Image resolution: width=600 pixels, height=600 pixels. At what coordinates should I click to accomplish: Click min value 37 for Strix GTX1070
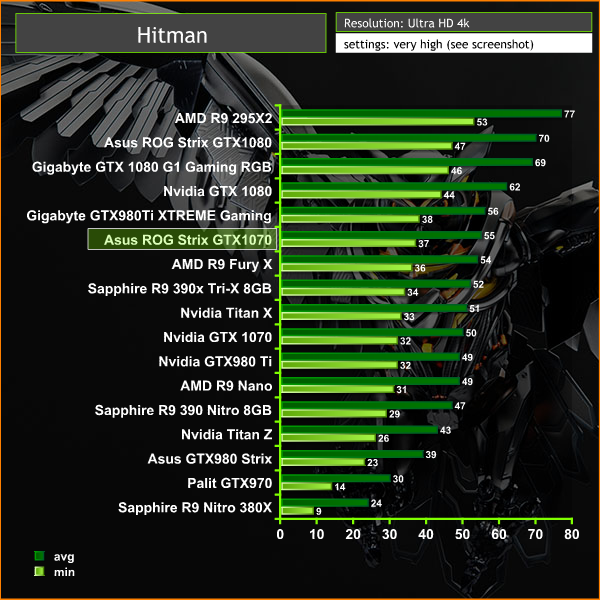pyautogui.click(x=424, y=244)
